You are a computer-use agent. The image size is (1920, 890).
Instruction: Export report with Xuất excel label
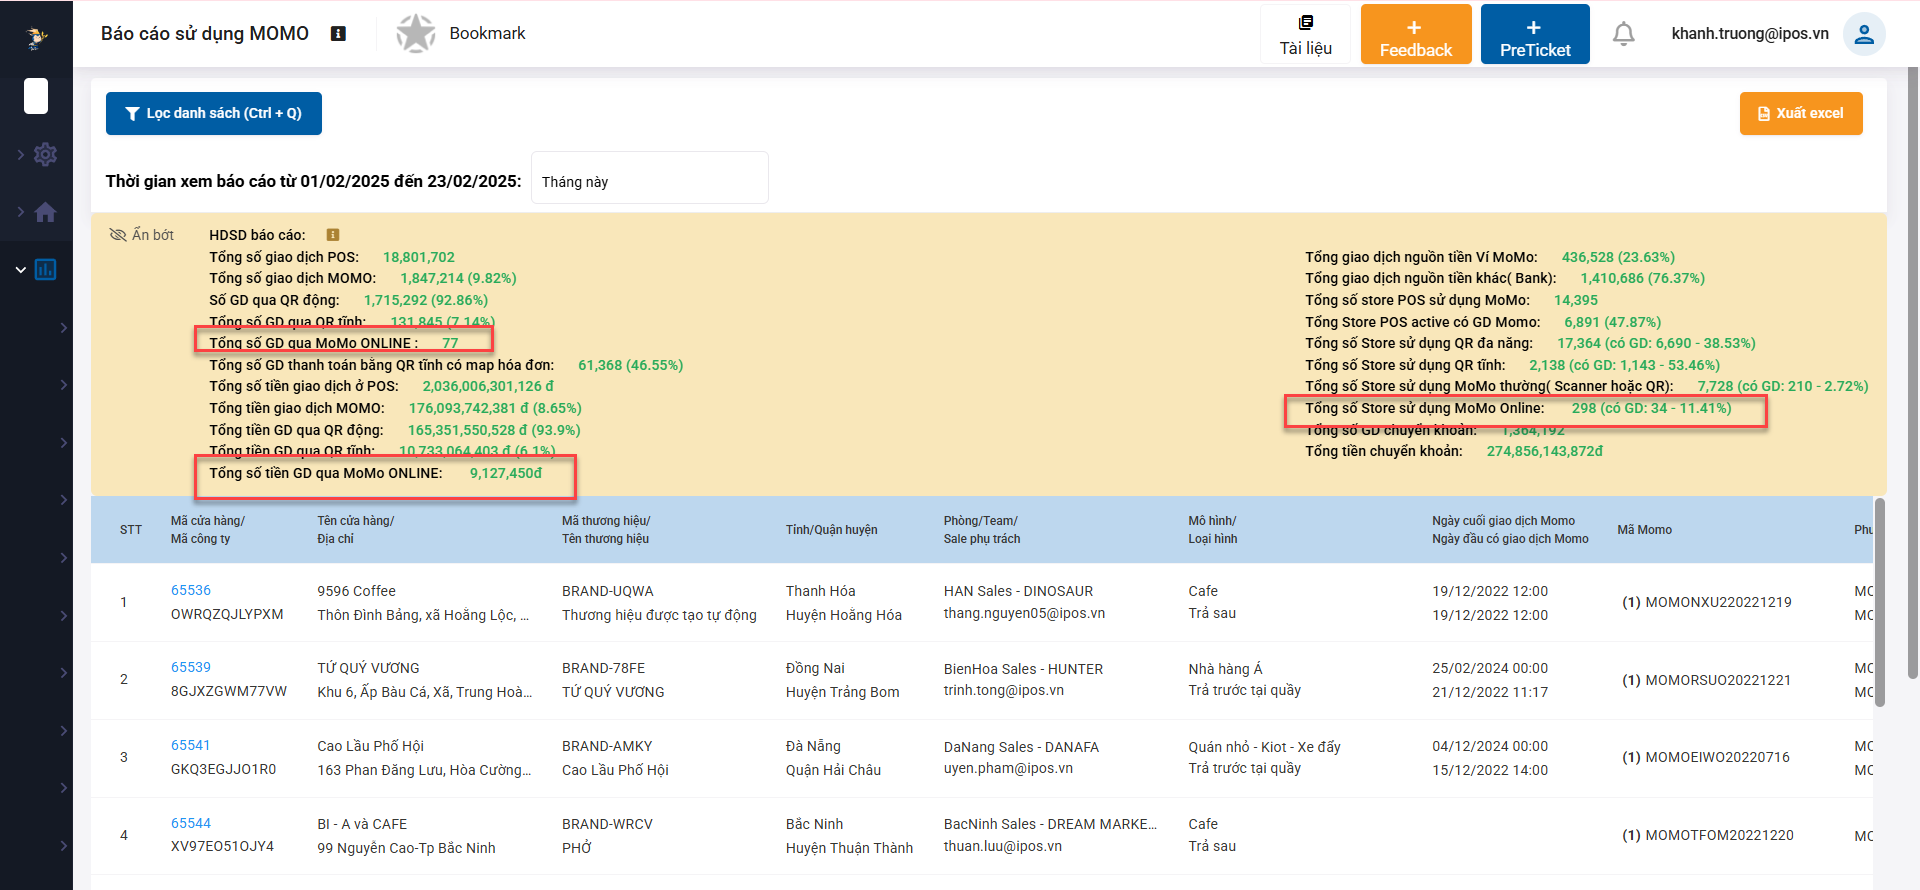coord(1810,114)
